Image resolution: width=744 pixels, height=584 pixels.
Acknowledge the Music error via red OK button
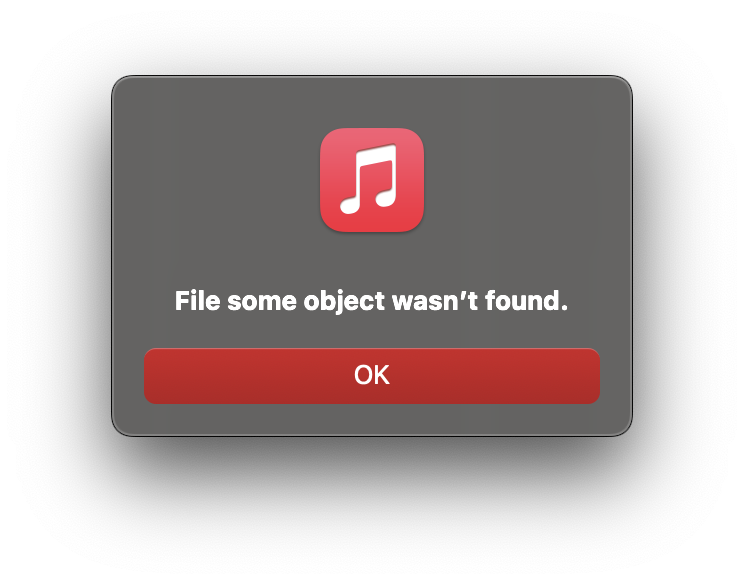point(372,376)
